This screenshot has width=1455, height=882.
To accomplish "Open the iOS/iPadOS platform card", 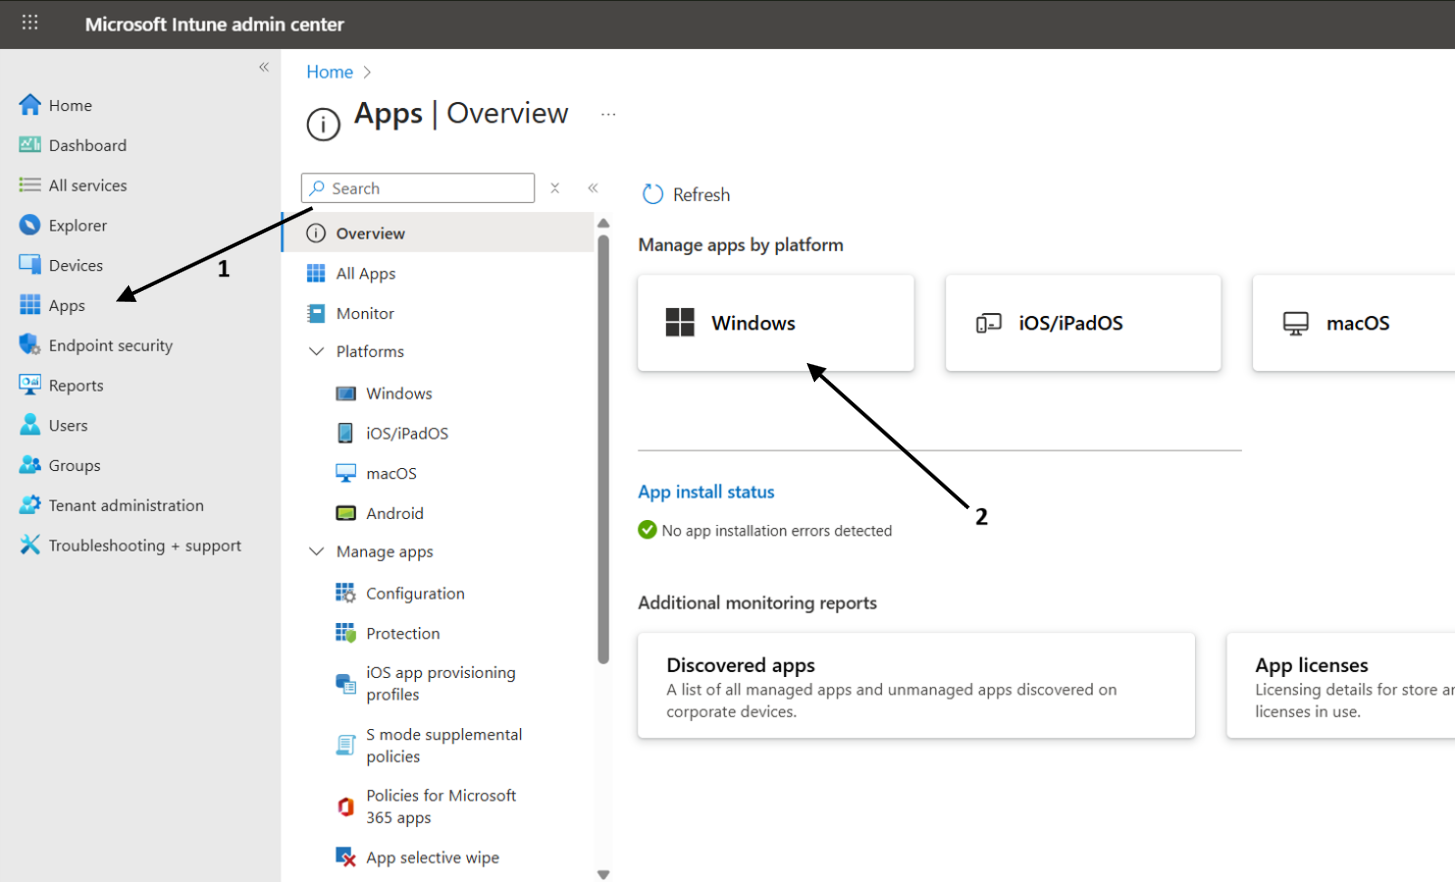I will click(1083, 323).
